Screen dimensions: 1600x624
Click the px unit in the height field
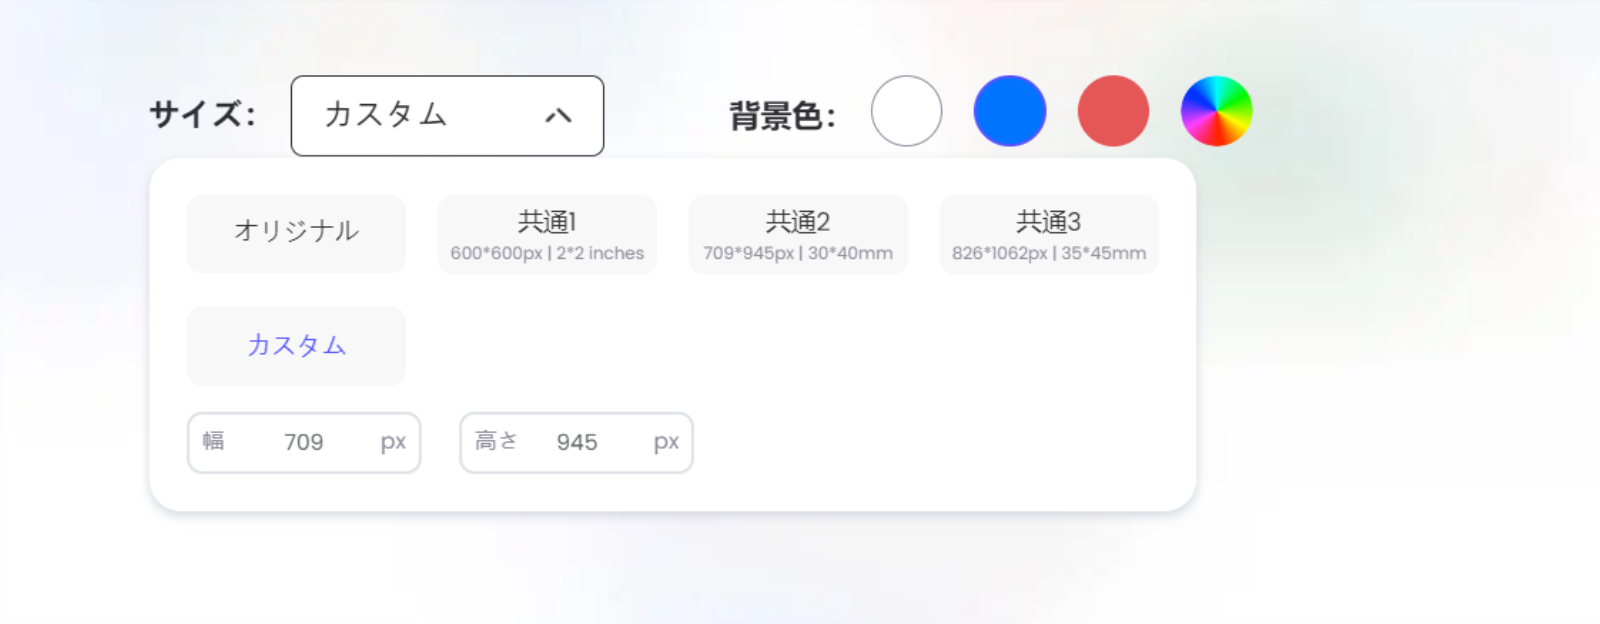(x=666, y=443)
